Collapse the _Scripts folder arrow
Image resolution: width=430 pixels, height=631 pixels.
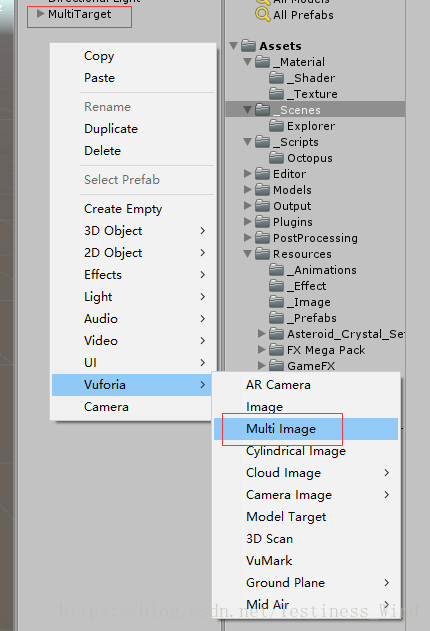coord(248,142)
